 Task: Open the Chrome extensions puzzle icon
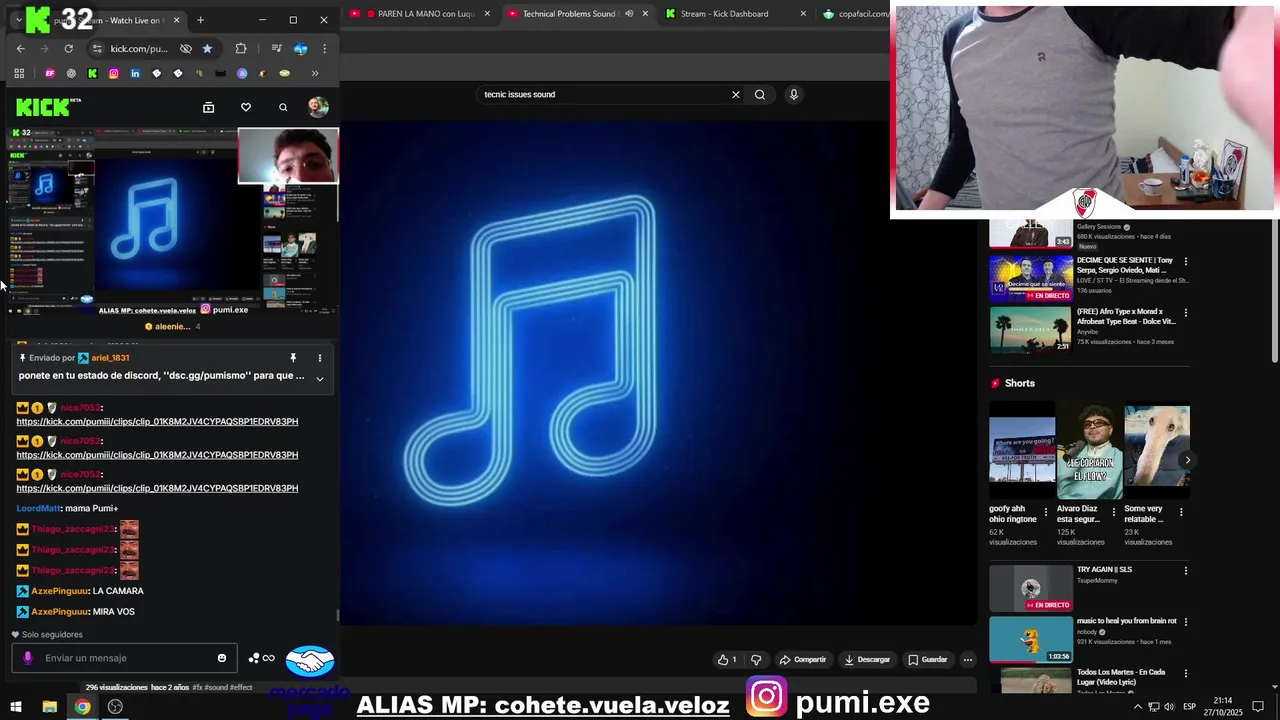(x=241, y=48)
